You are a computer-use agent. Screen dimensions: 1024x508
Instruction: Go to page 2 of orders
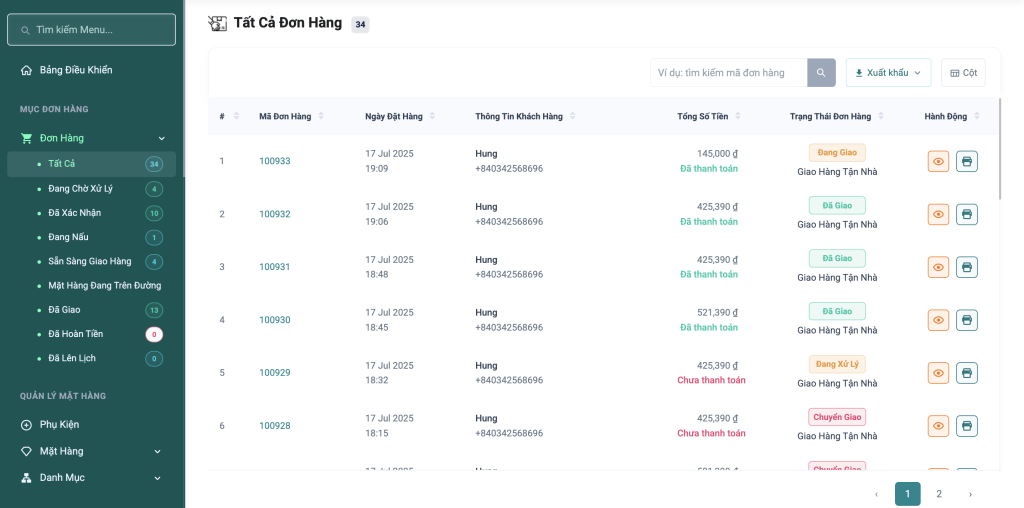pyautogui.click(x=938, y=494)
